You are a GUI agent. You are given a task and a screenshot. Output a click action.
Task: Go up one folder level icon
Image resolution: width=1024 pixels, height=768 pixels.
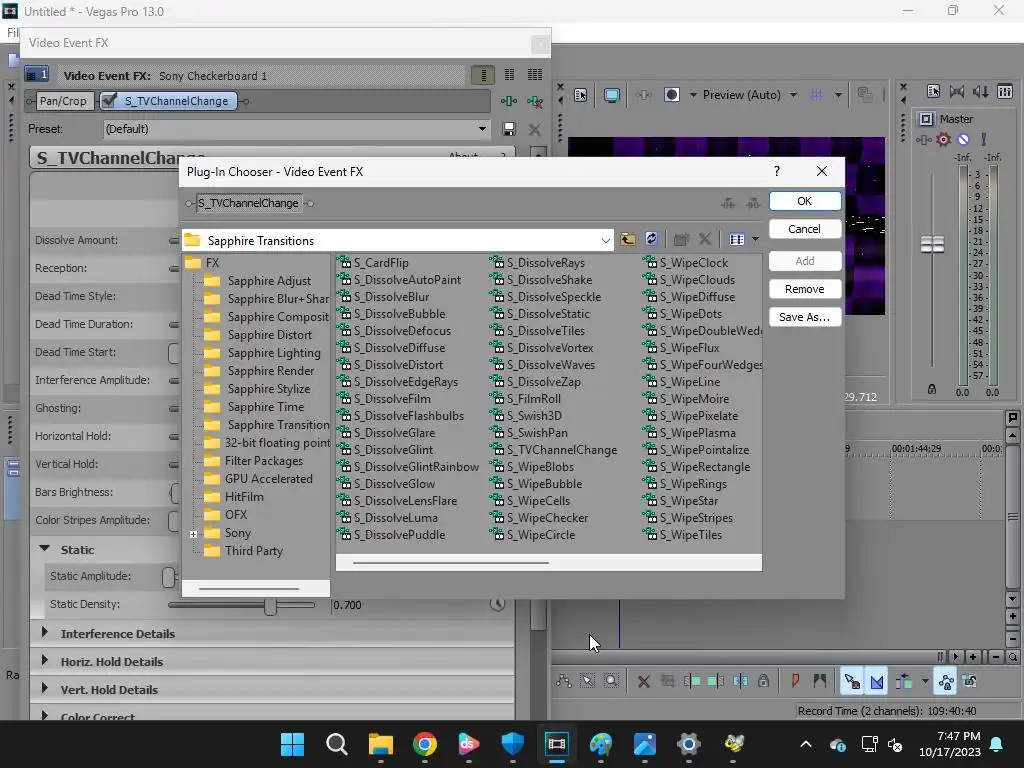(x=628, y=239)
